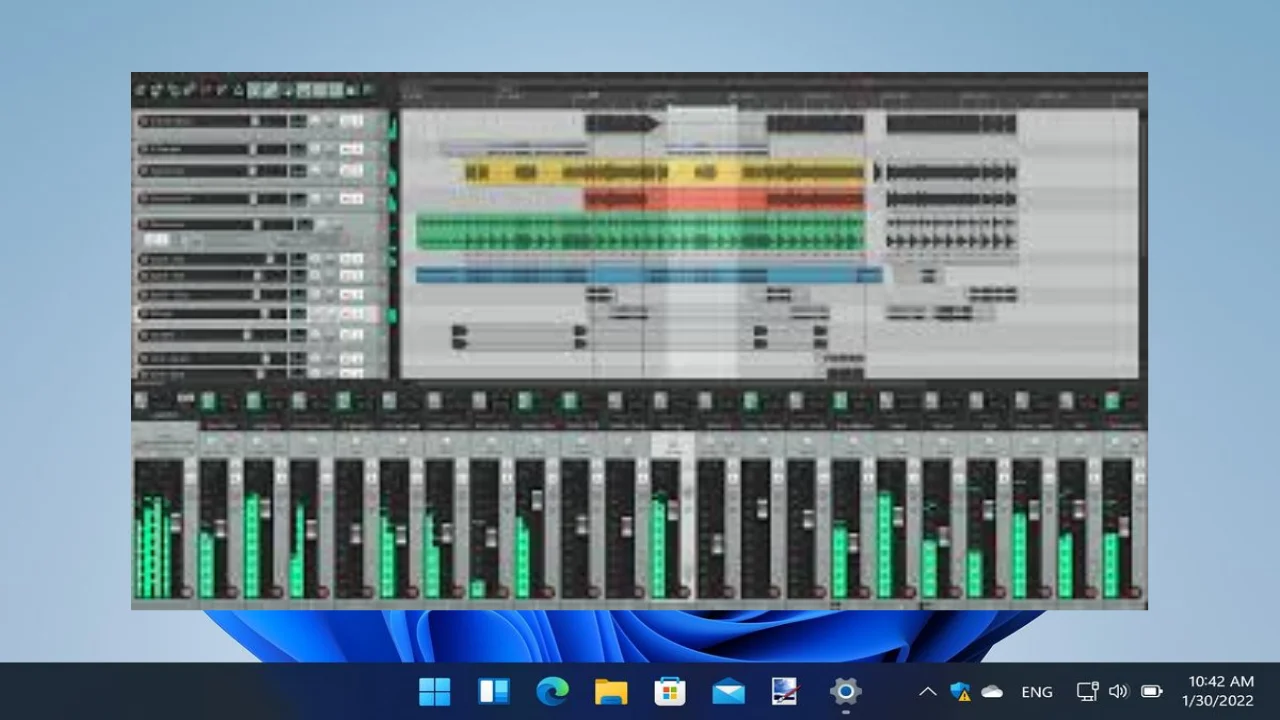This screenshot has height=720, width=1280.
Task: Select the long blue clip in the arrangement
Action: [x=649, y=275]
